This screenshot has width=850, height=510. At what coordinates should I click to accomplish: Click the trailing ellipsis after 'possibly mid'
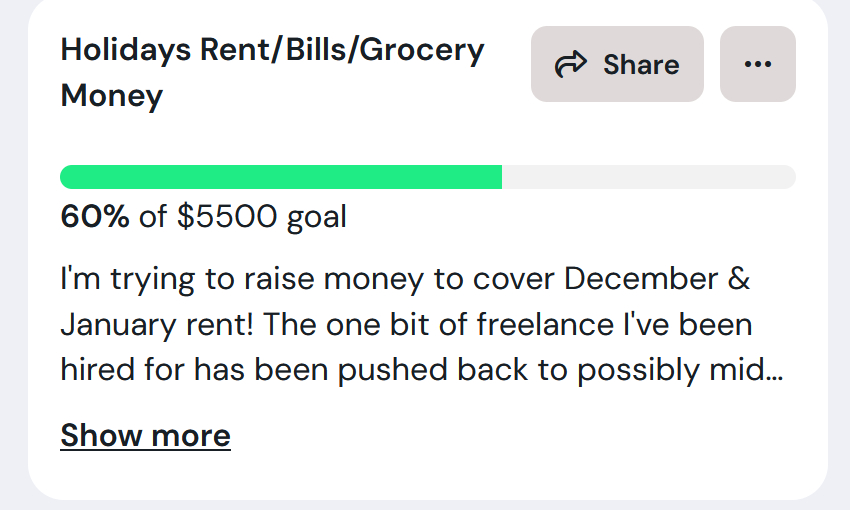tap(774, 370)
